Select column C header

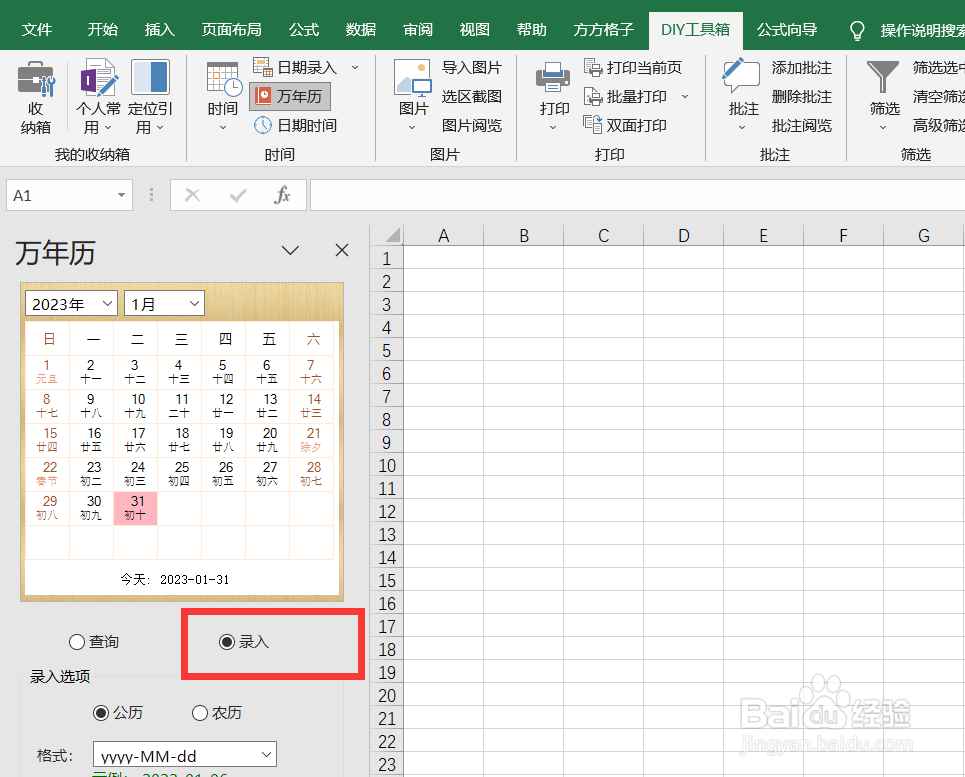click(603, 235)
